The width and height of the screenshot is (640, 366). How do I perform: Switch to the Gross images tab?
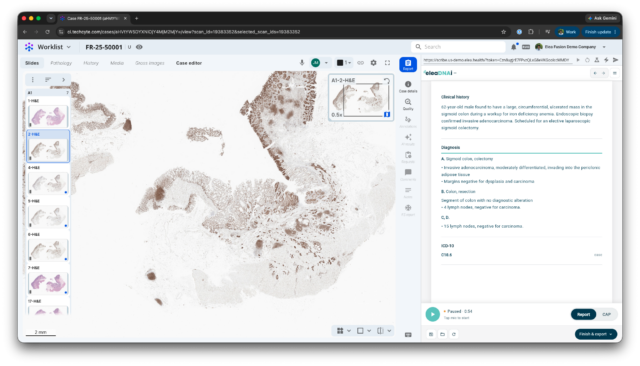click(150, 63)
